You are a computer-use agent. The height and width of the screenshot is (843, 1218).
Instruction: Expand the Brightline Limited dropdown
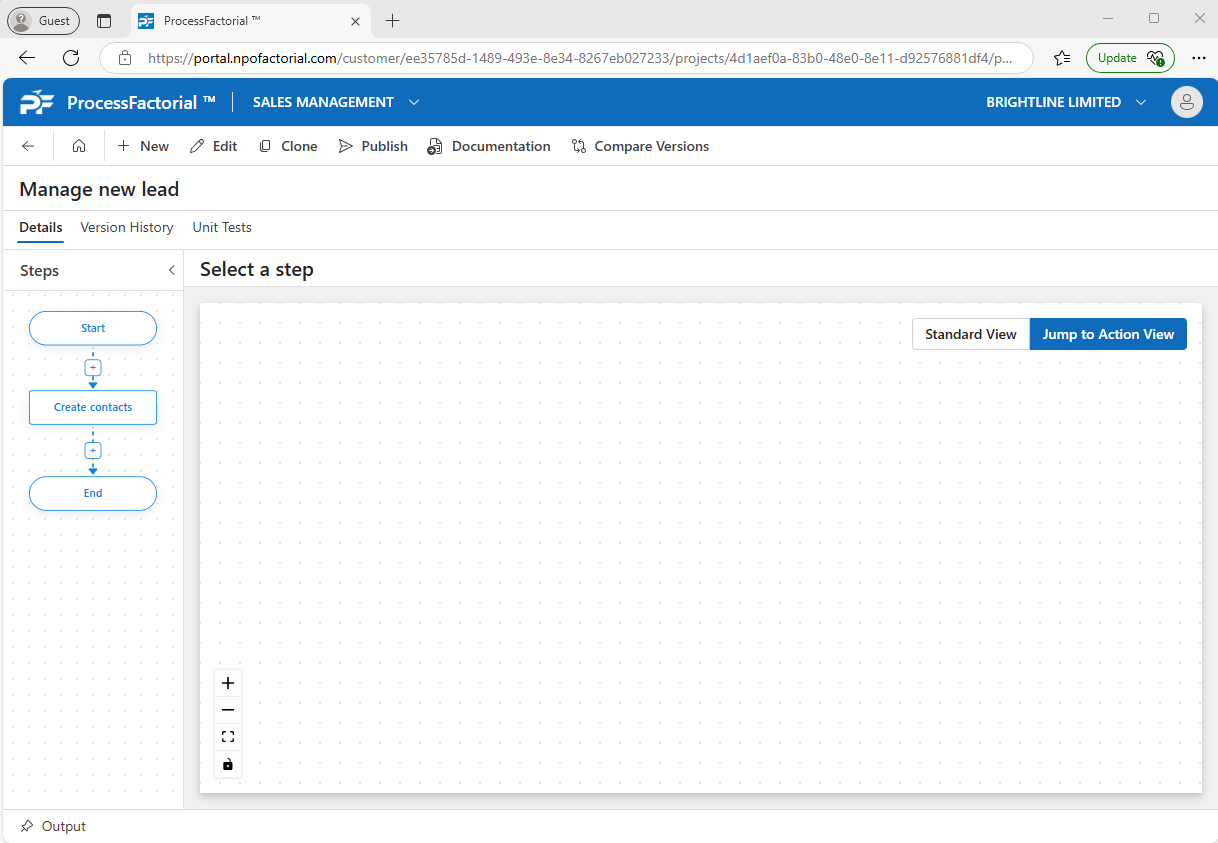(x=1141, y=102)
